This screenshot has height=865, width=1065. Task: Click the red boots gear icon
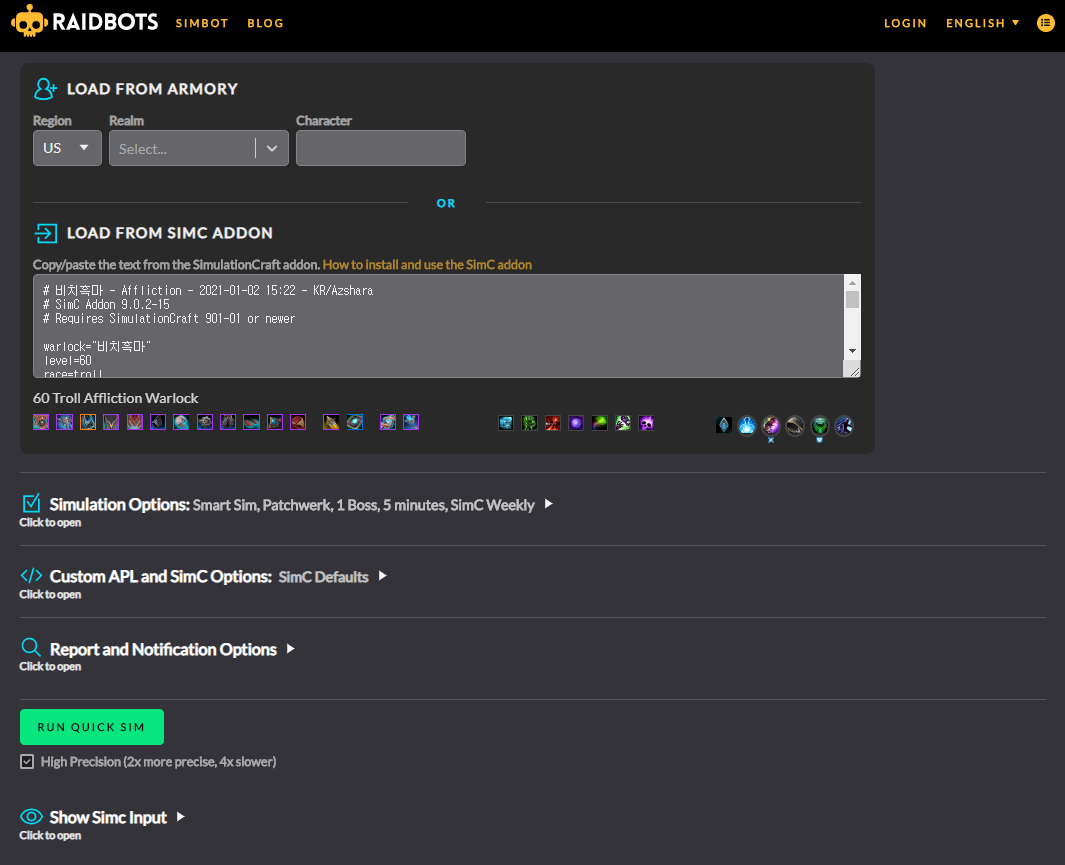point(251,422)
